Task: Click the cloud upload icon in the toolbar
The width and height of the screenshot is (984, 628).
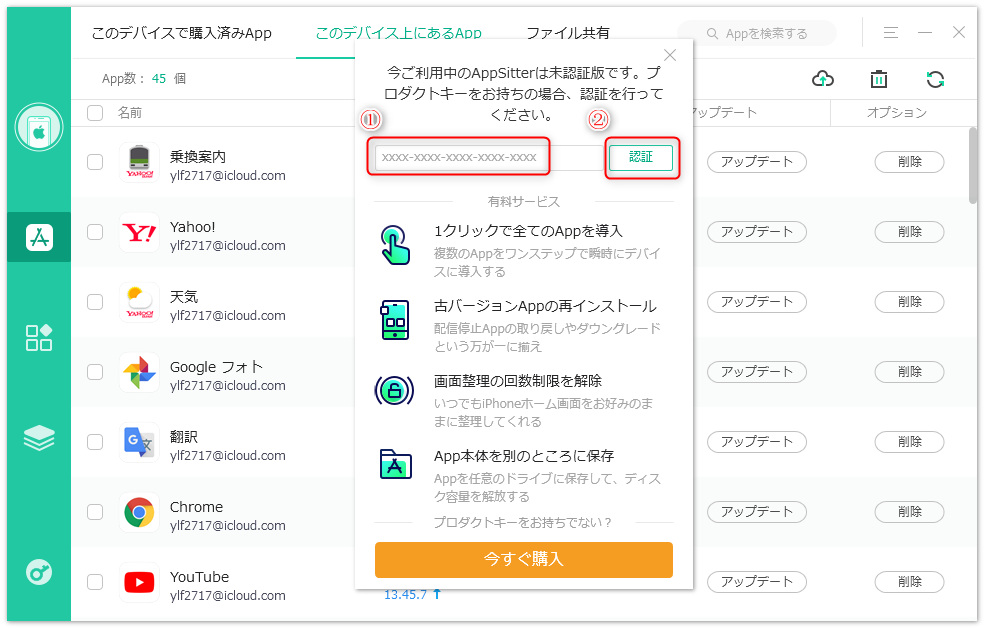Action: coord(823,79)
